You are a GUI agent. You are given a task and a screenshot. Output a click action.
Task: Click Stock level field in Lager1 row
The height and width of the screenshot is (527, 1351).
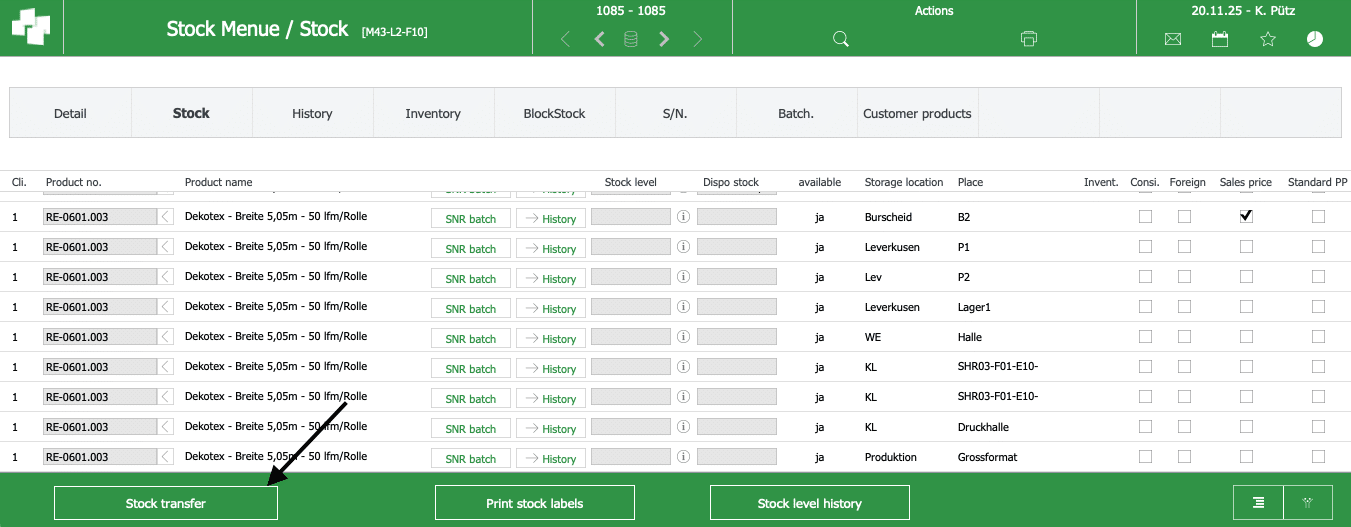tap(630, 307)
